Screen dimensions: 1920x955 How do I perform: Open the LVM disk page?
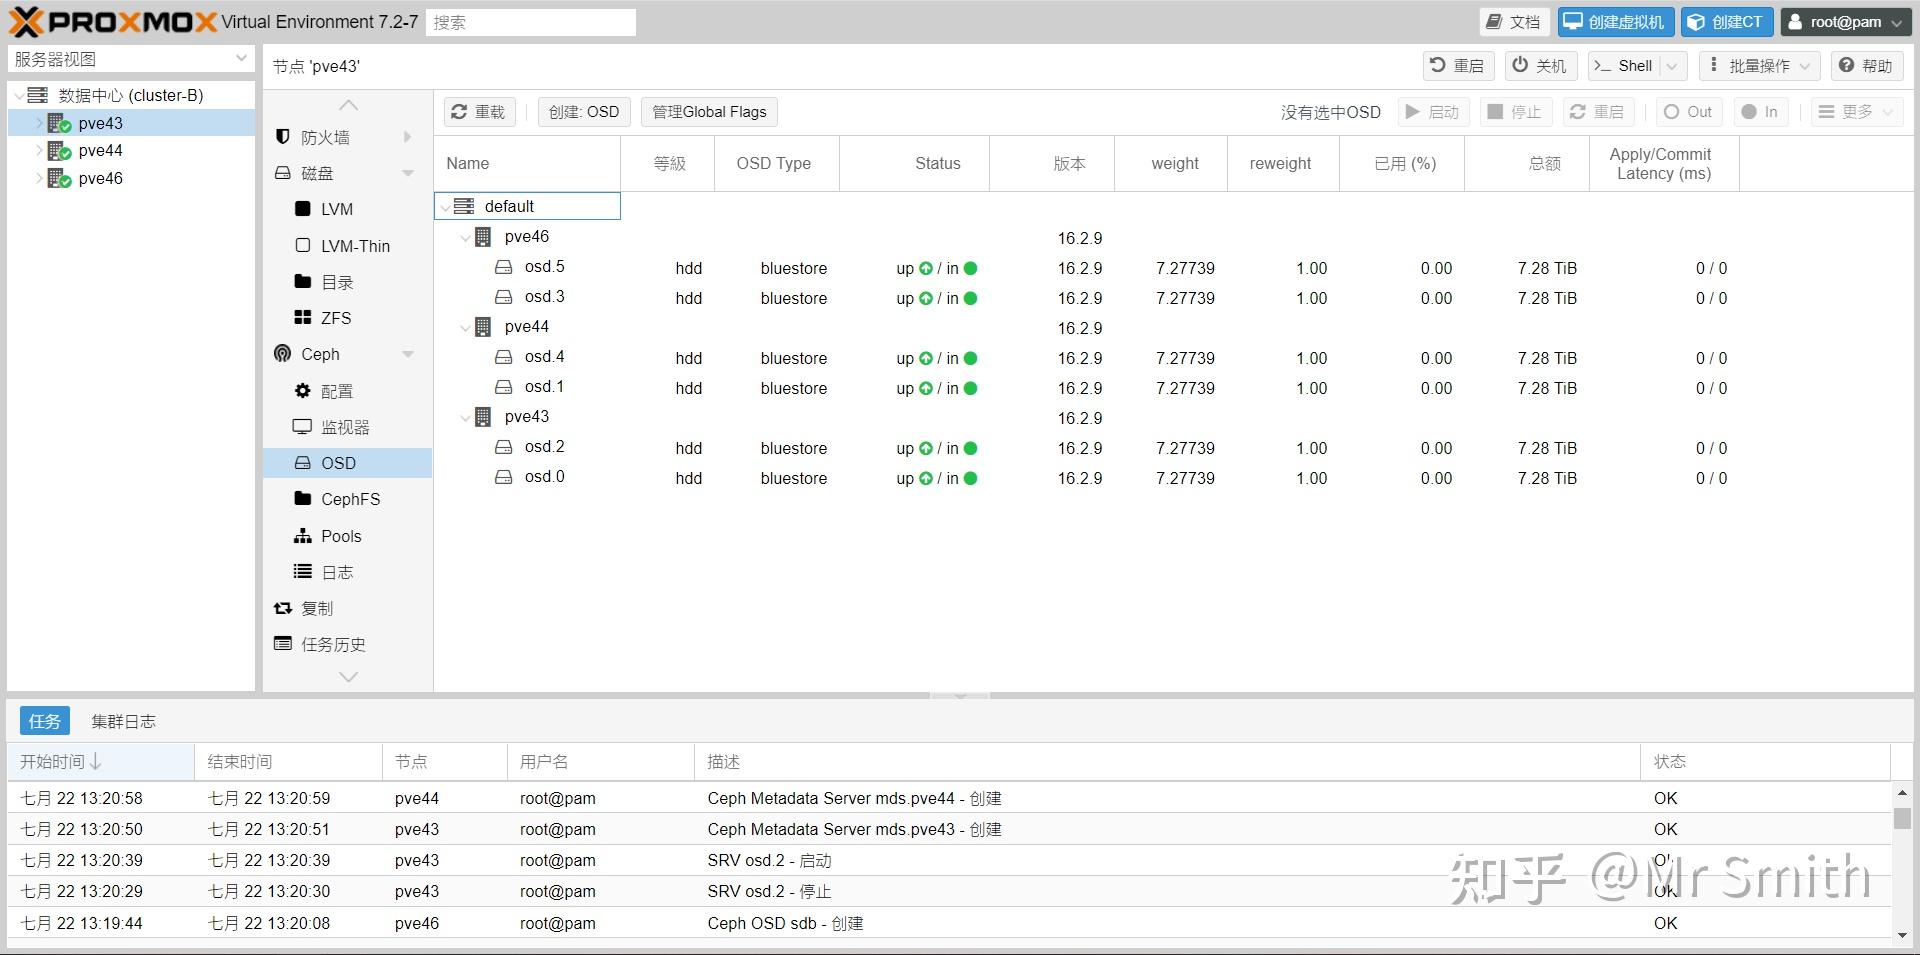[336, 209]
